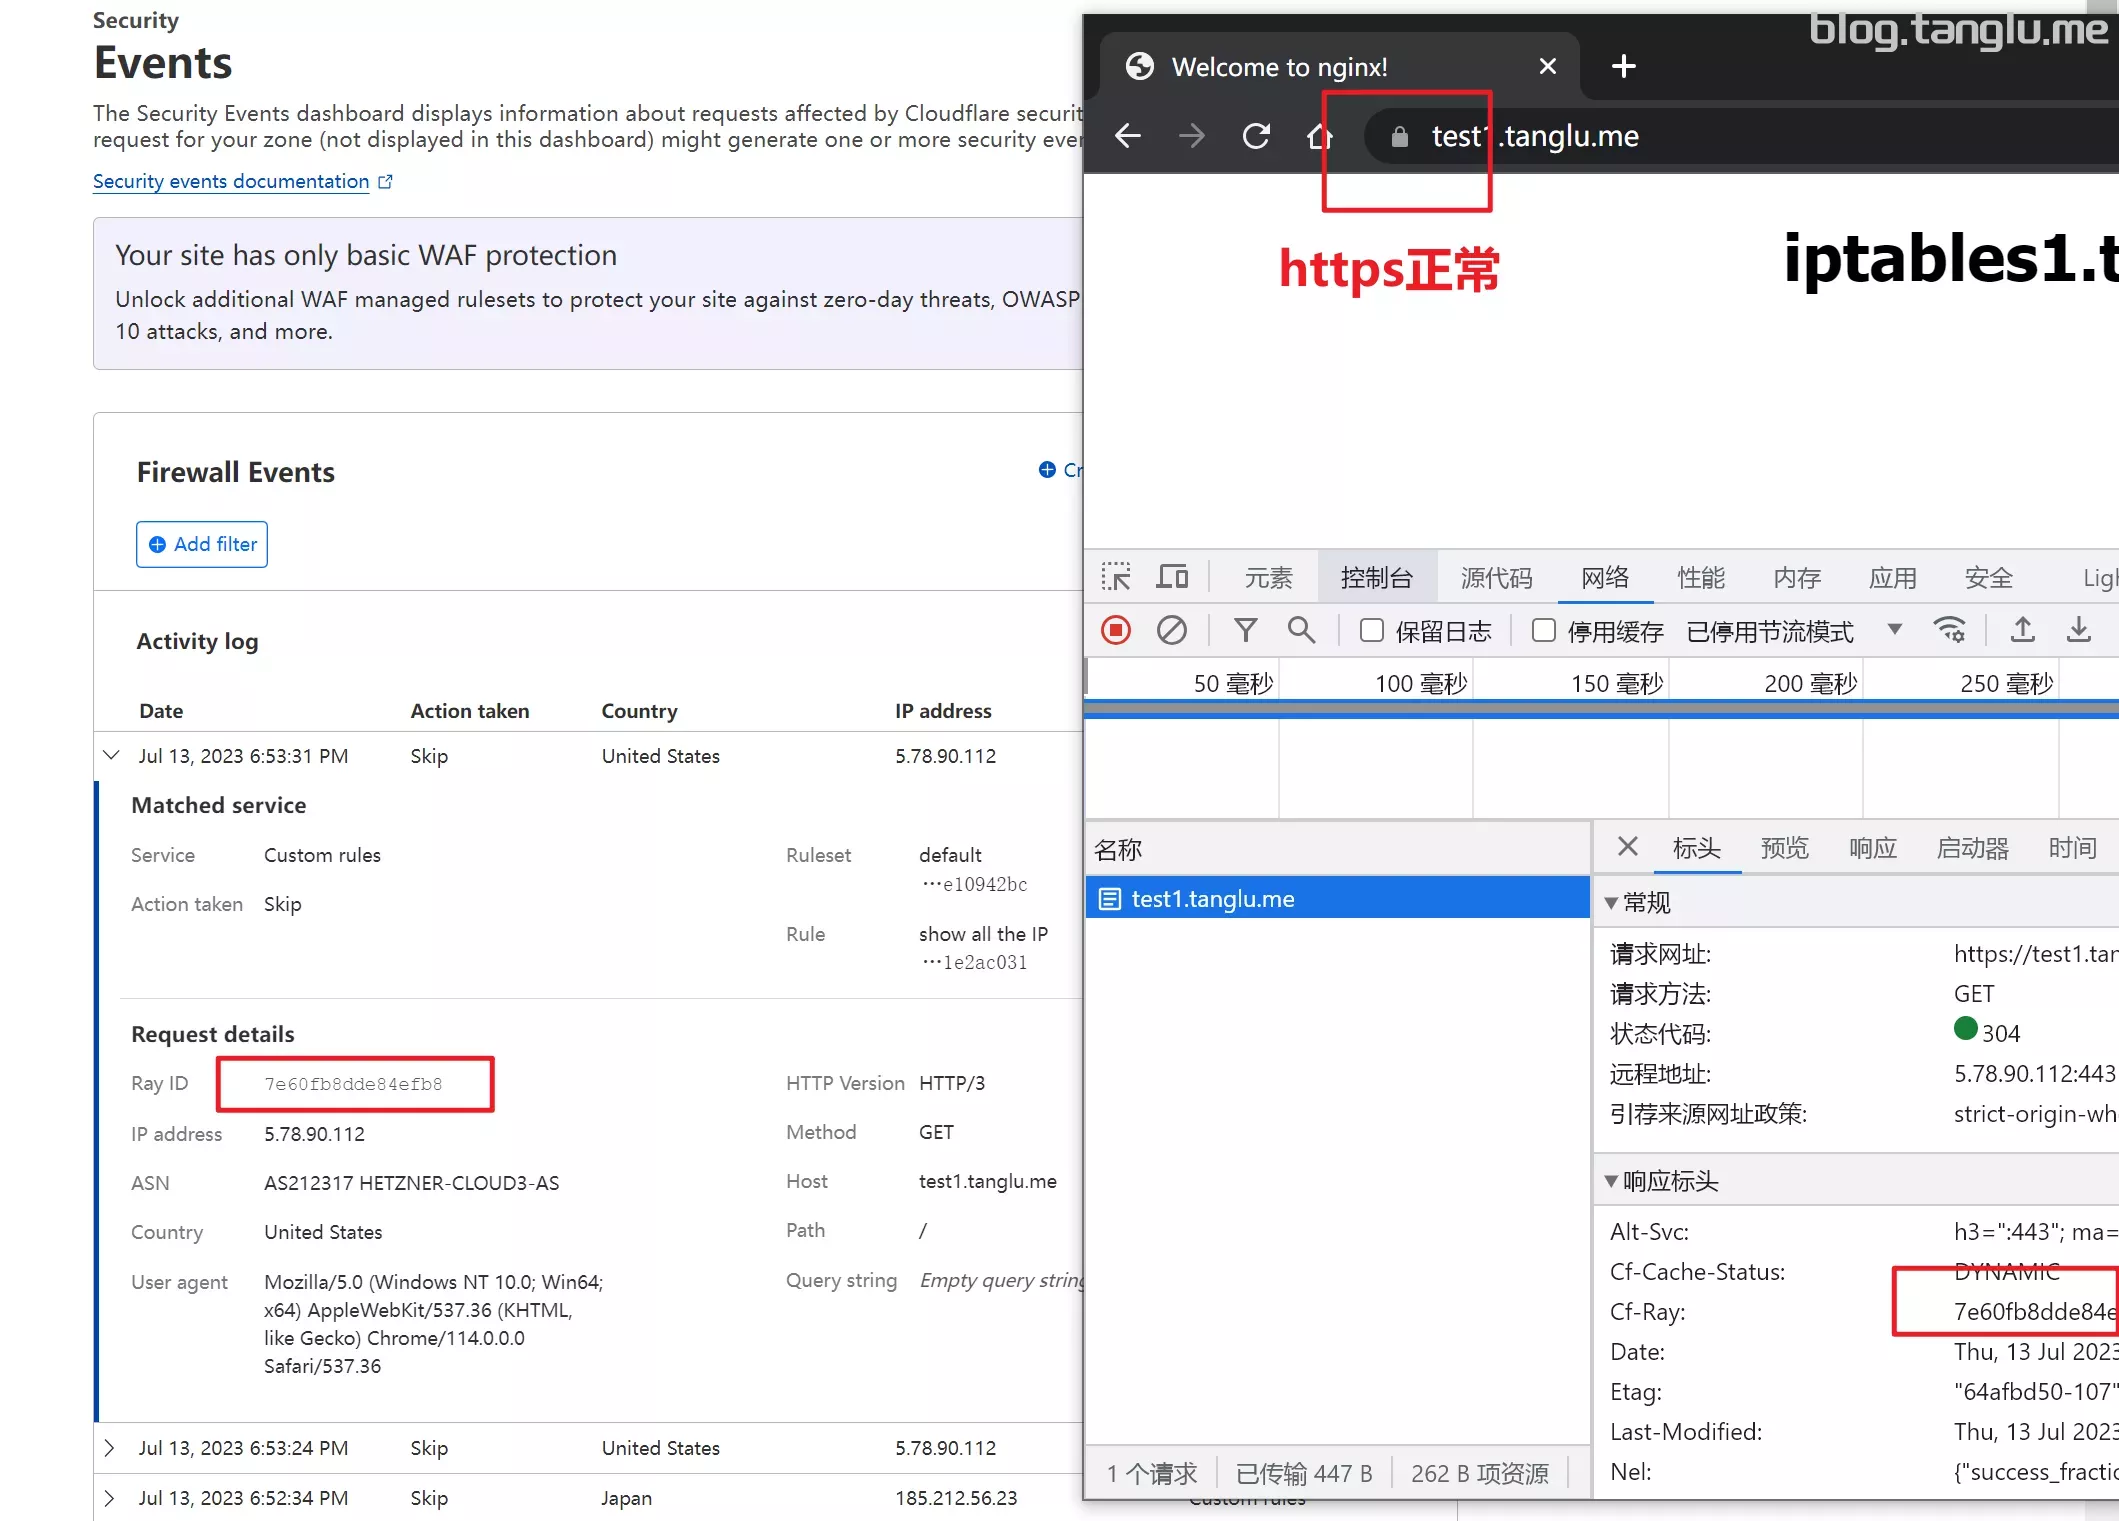The image size is (2119, 1521).
Task: Click the browser back arrow
Action: pyautogui.click(x=1128, y=136)
